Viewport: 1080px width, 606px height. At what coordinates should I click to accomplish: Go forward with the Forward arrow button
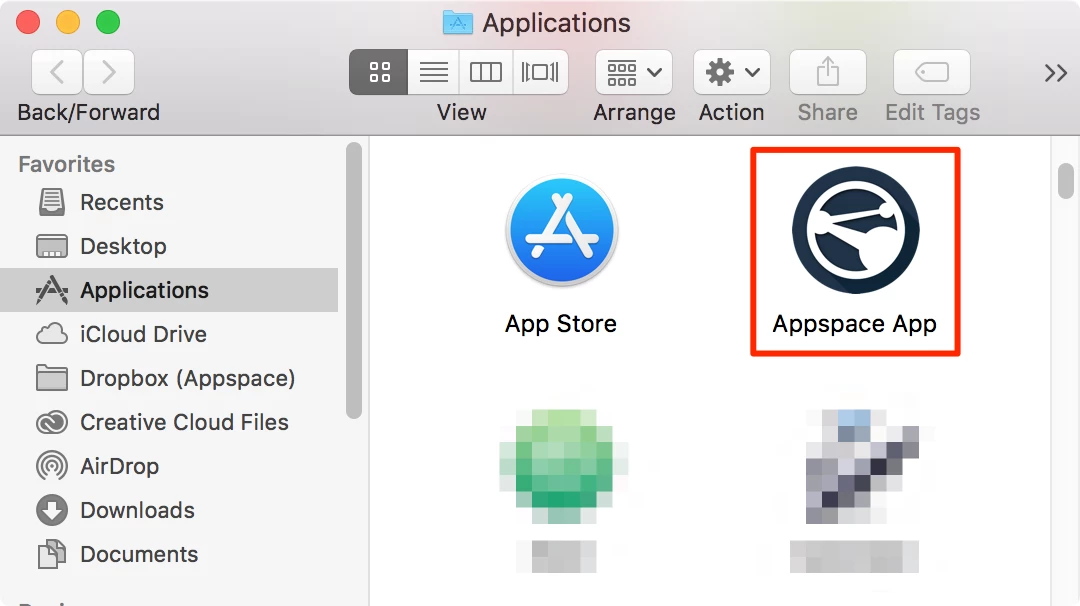point(109,72)
